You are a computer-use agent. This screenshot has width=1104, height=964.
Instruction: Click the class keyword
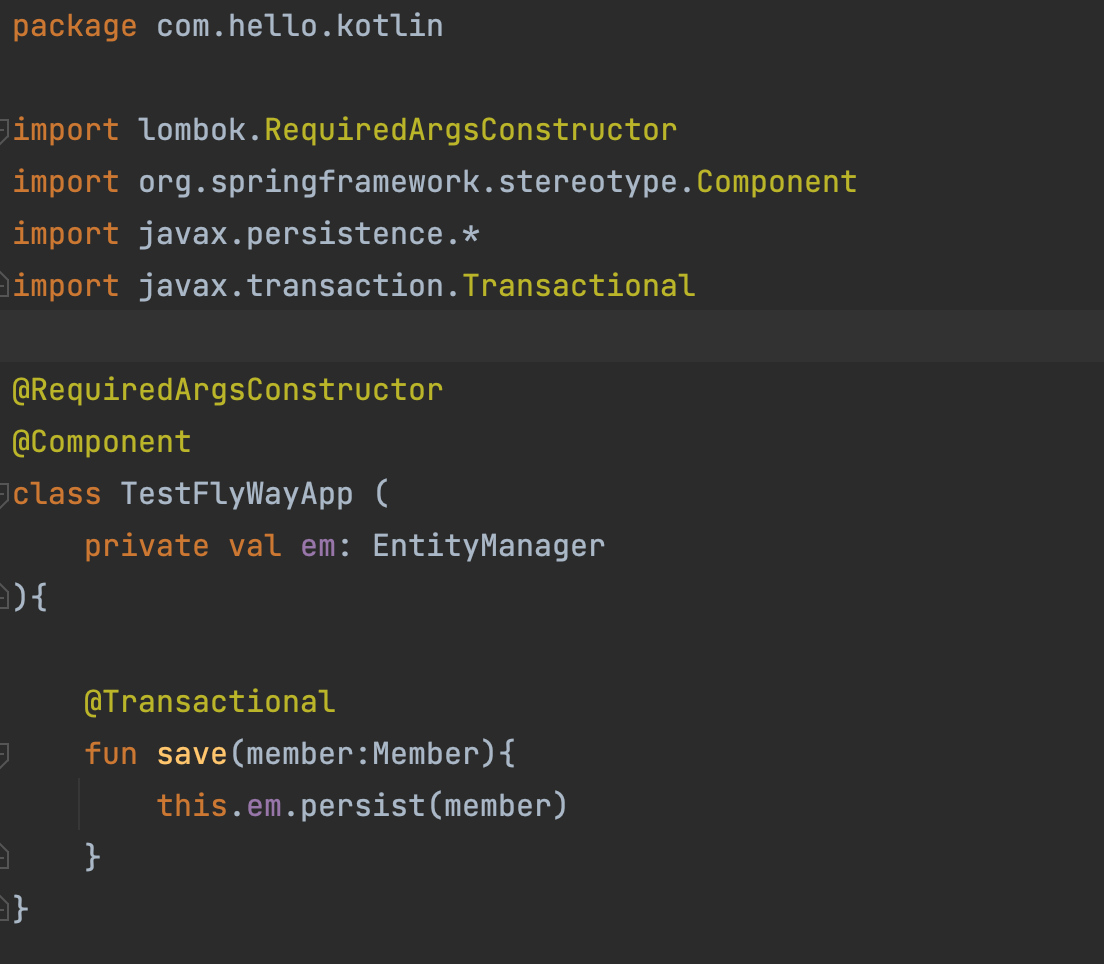click(x=57, y=494)
